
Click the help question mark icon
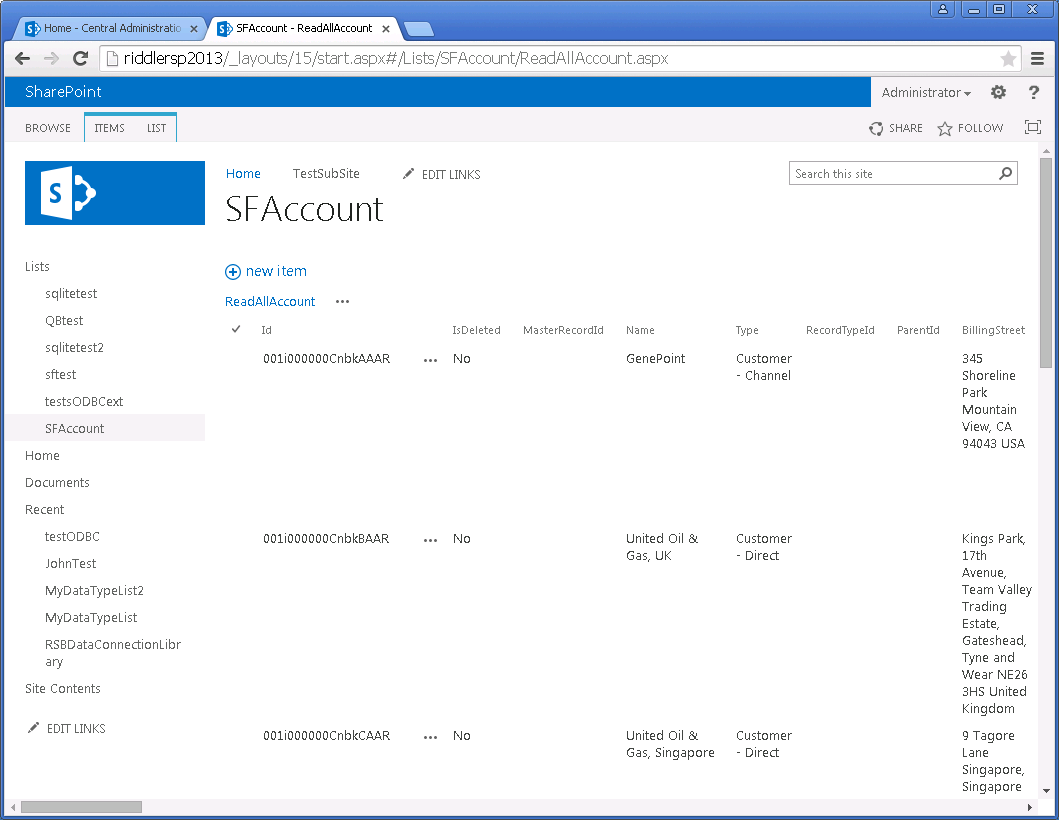[1034, 92]
